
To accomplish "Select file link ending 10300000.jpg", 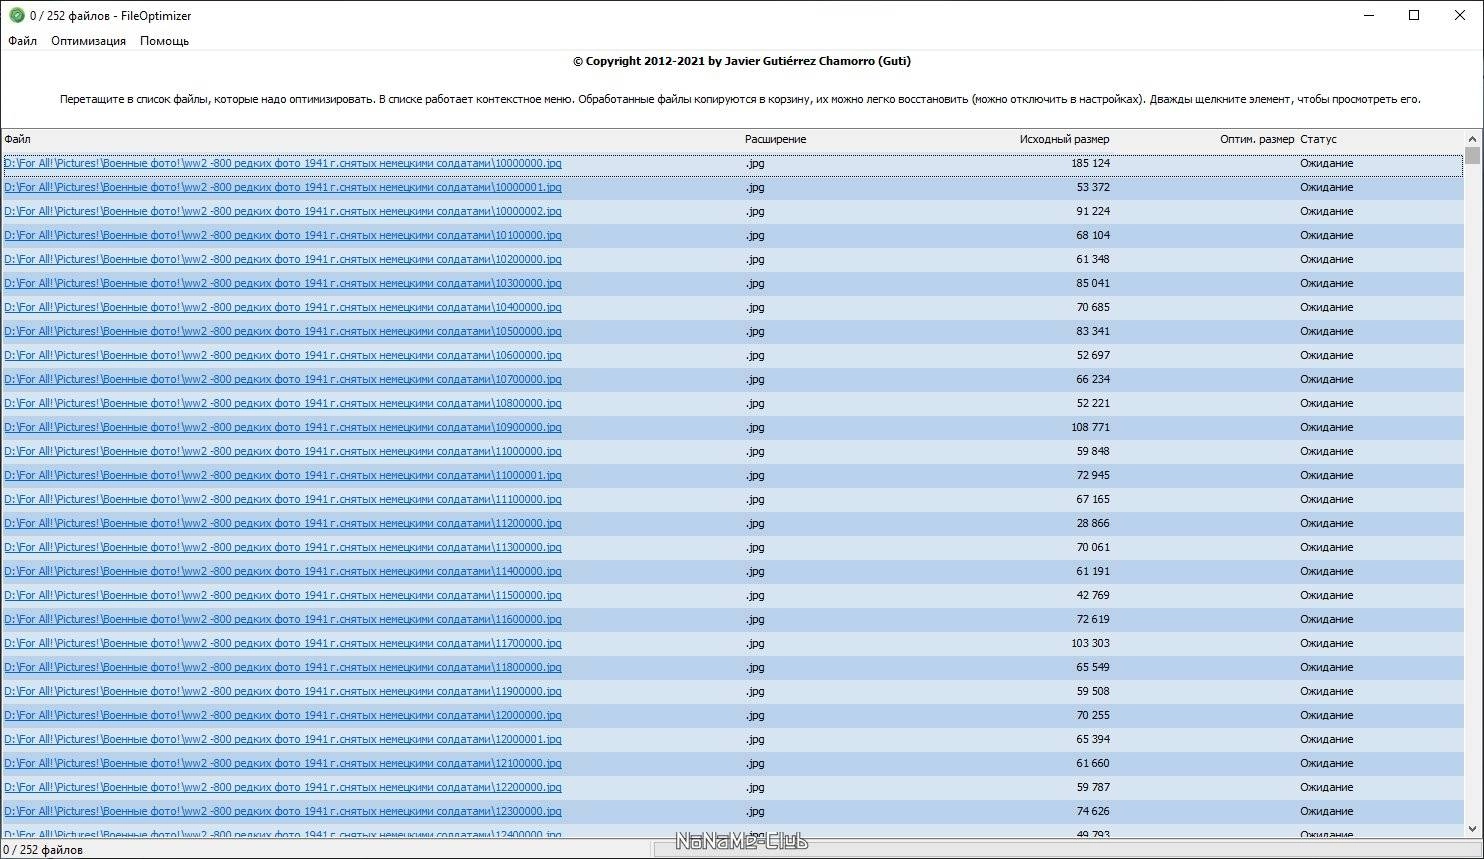I will point(283,283).
